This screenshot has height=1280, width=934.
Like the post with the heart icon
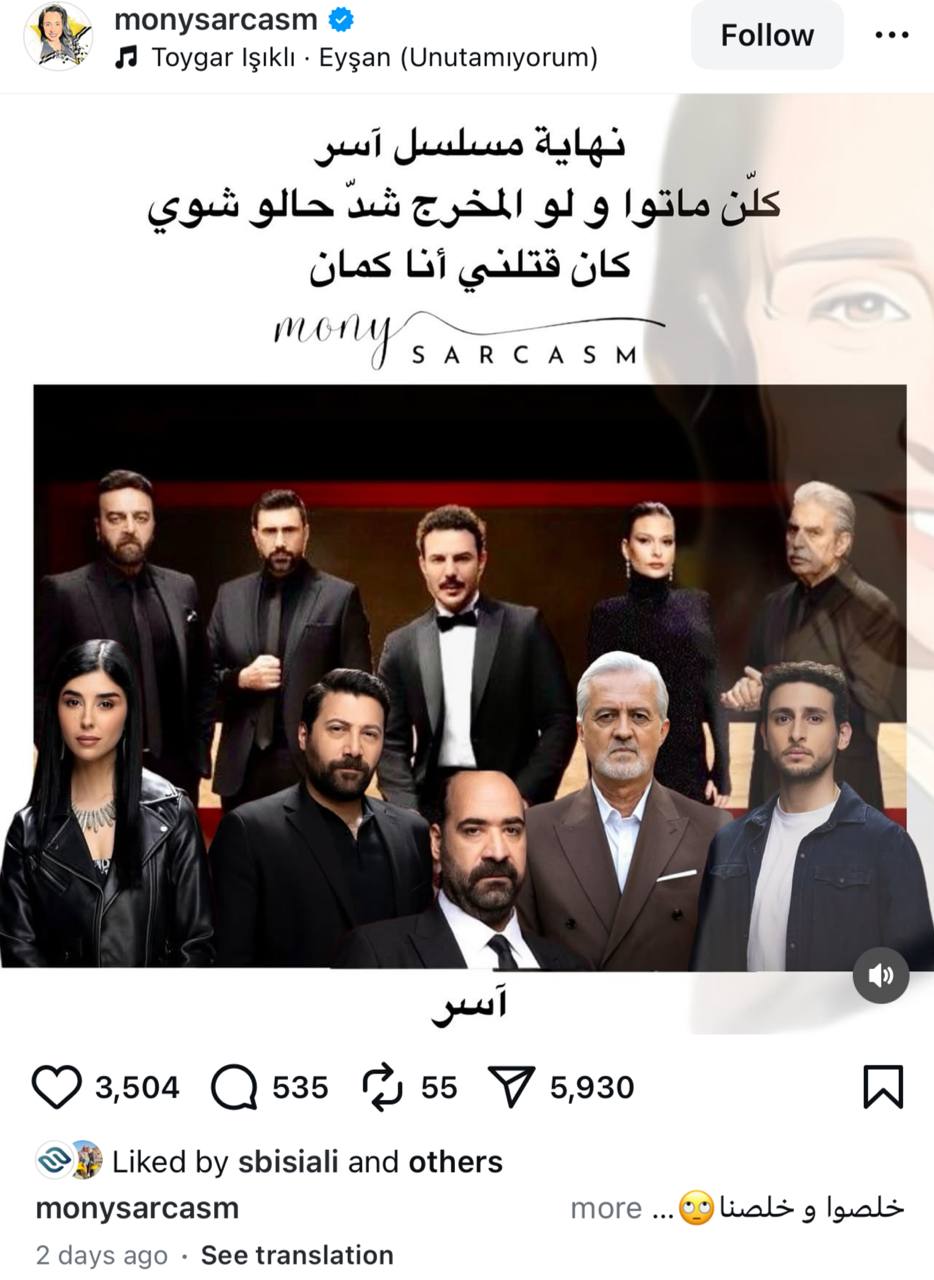57,1087
